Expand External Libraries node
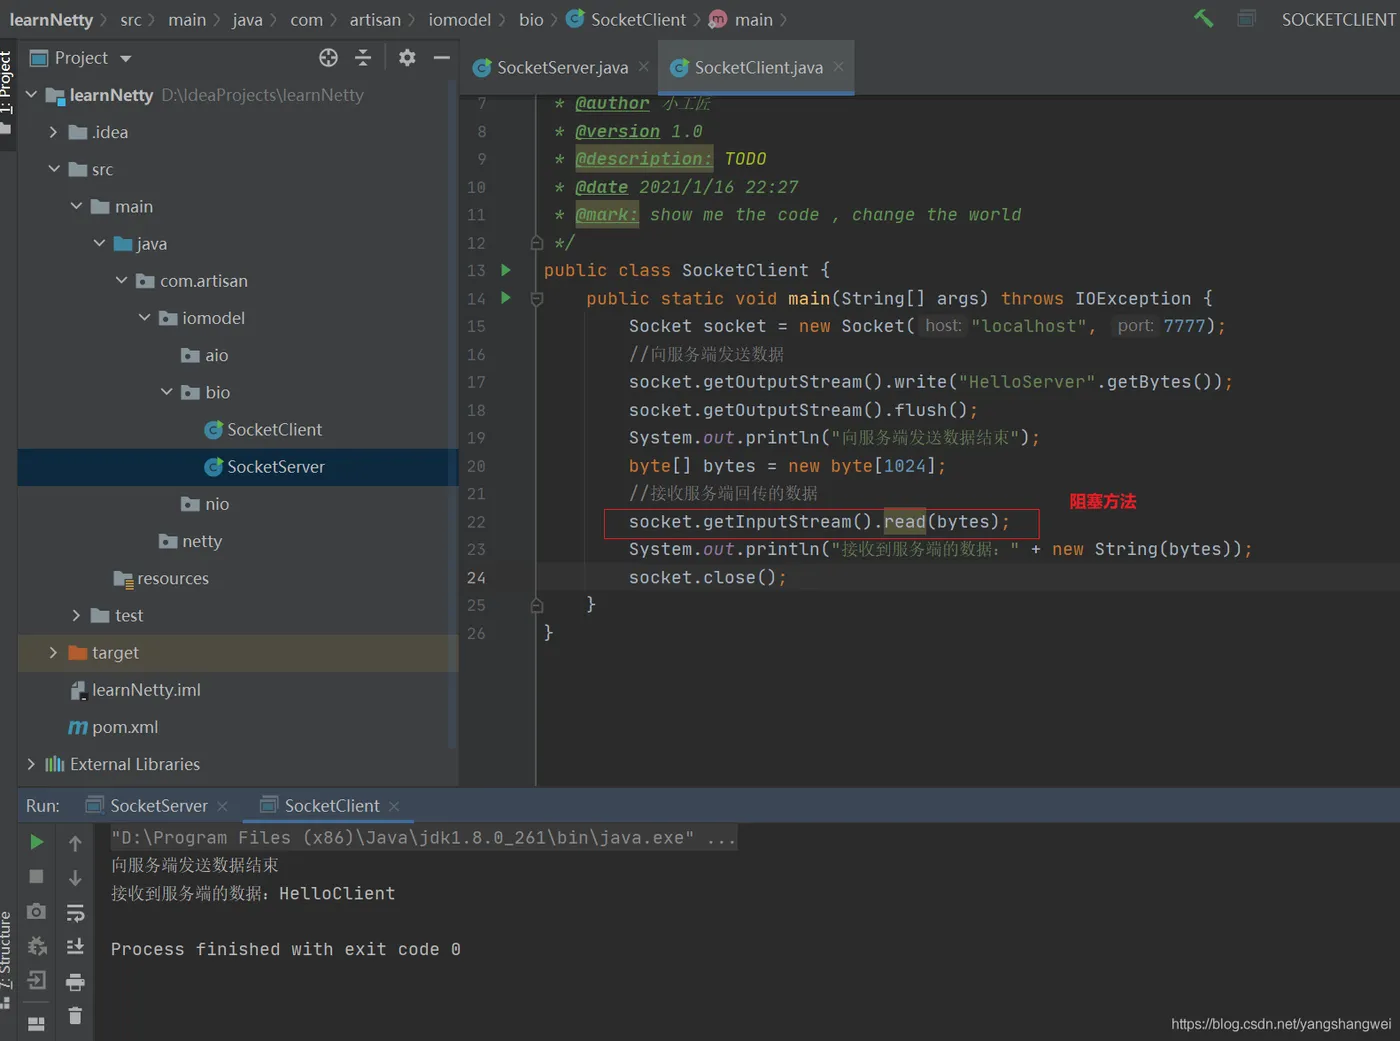The height and width of the screenshot is (1041, 1400). [x=31, y=764]
